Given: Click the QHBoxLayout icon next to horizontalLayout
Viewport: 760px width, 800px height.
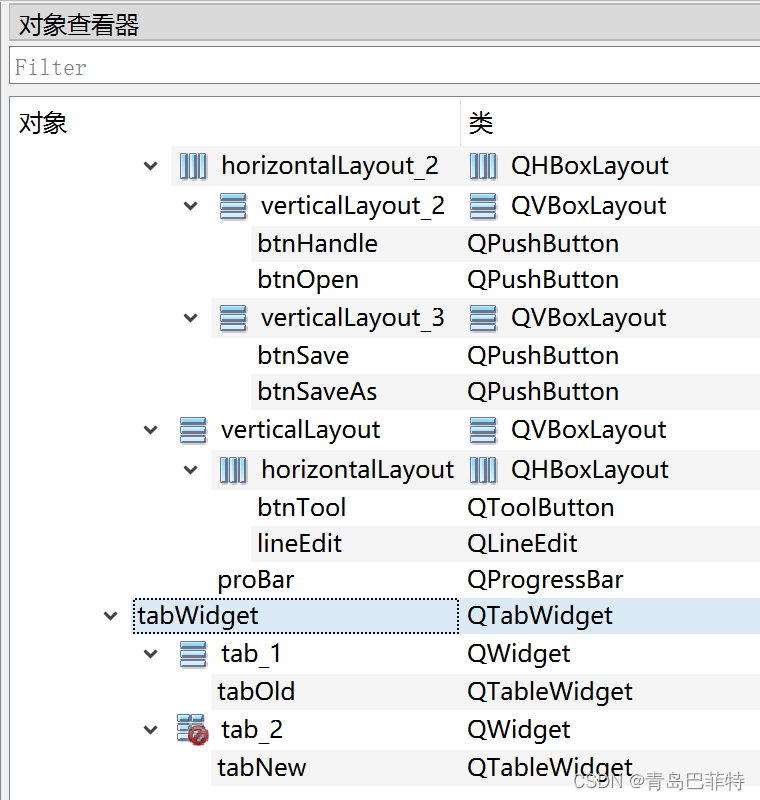Looking at the screenshot, I should (233, 469).
